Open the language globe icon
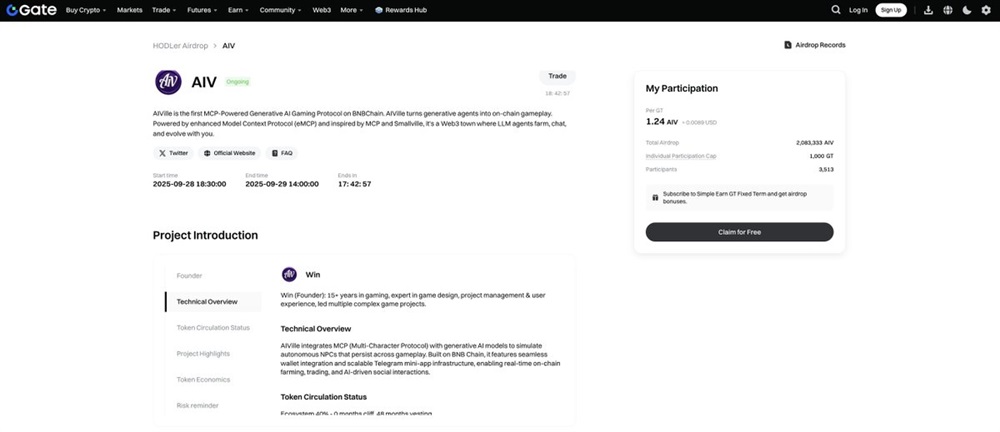Screen dimensions: 1000x432 tap(948, 10)
